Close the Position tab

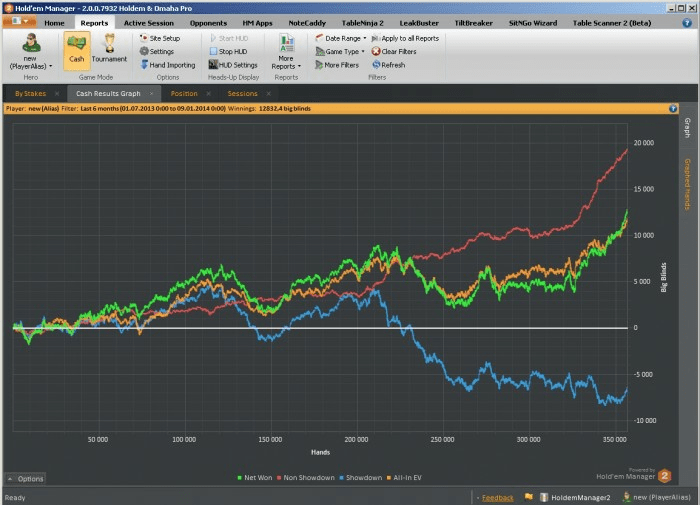208,93
